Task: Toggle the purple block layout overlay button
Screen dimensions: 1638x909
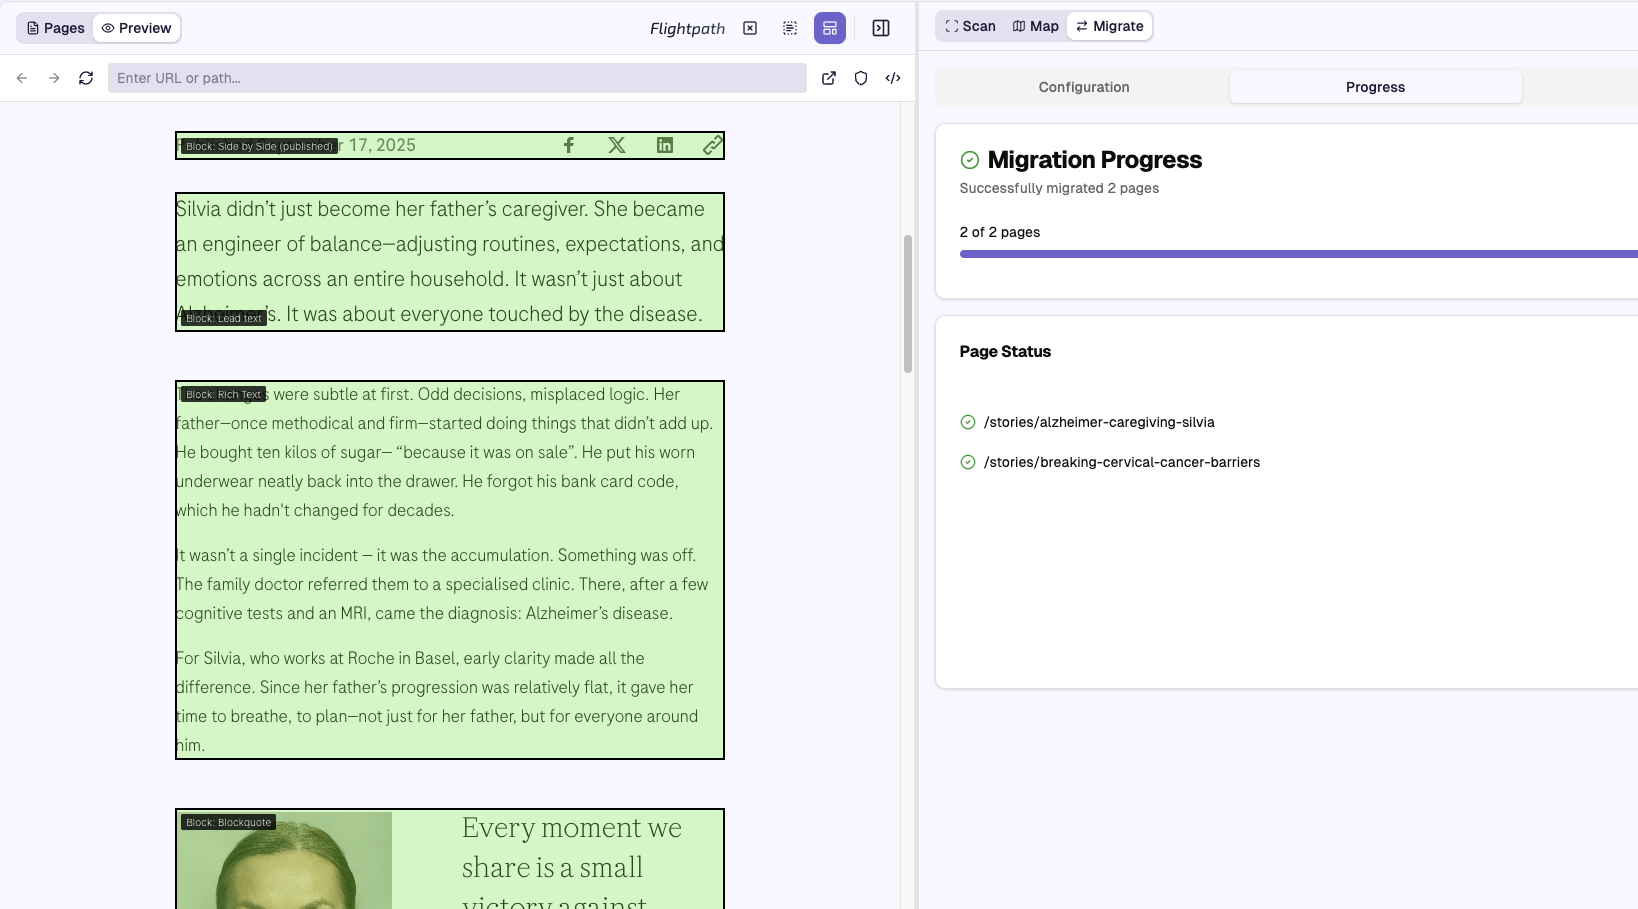Action: (830, 28)
